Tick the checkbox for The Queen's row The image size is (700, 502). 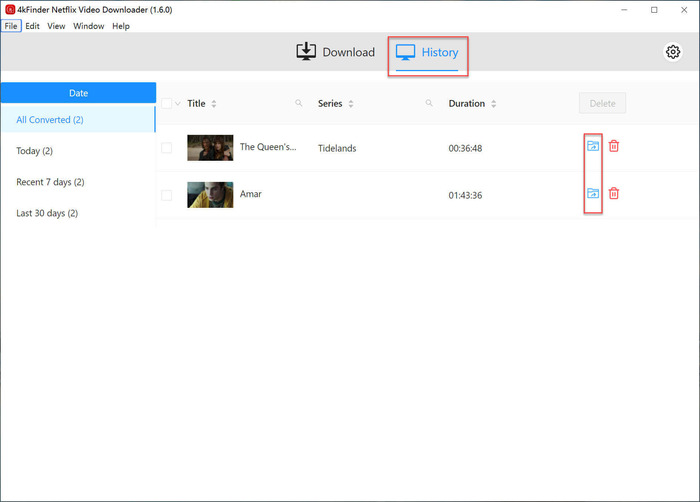tap(167, 148)
